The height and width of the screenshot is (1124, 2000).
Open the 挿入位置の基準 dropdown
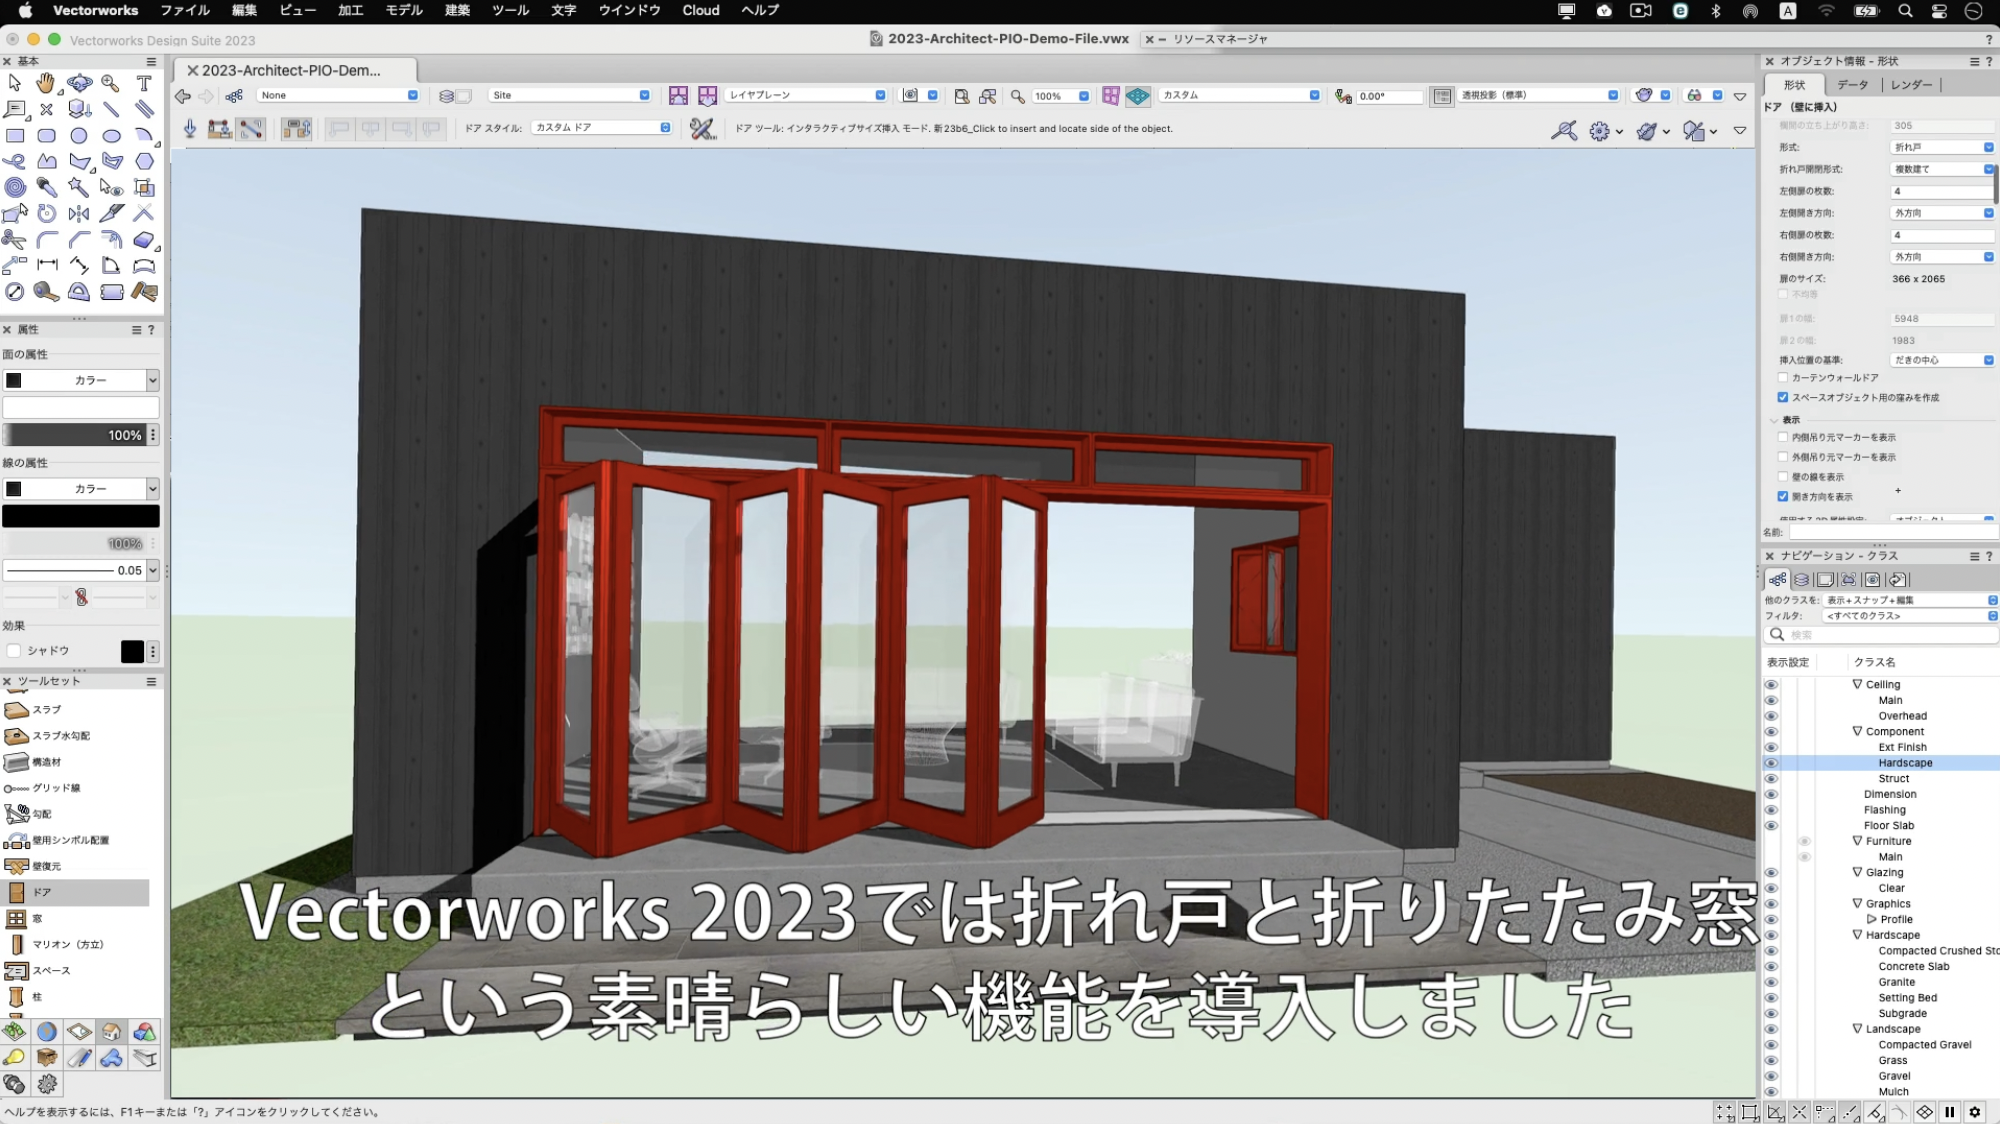pyautogui.click(x=1942, y=360)
